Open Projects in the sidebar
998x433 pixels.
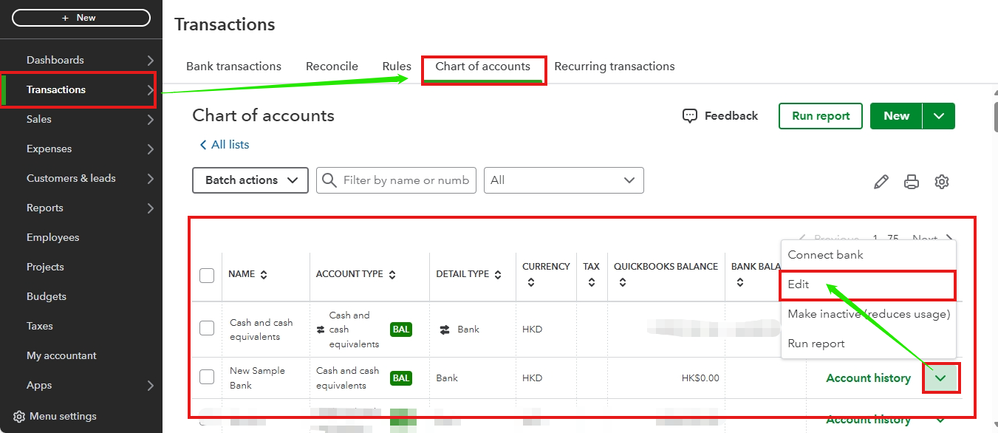tap(45, 267)
